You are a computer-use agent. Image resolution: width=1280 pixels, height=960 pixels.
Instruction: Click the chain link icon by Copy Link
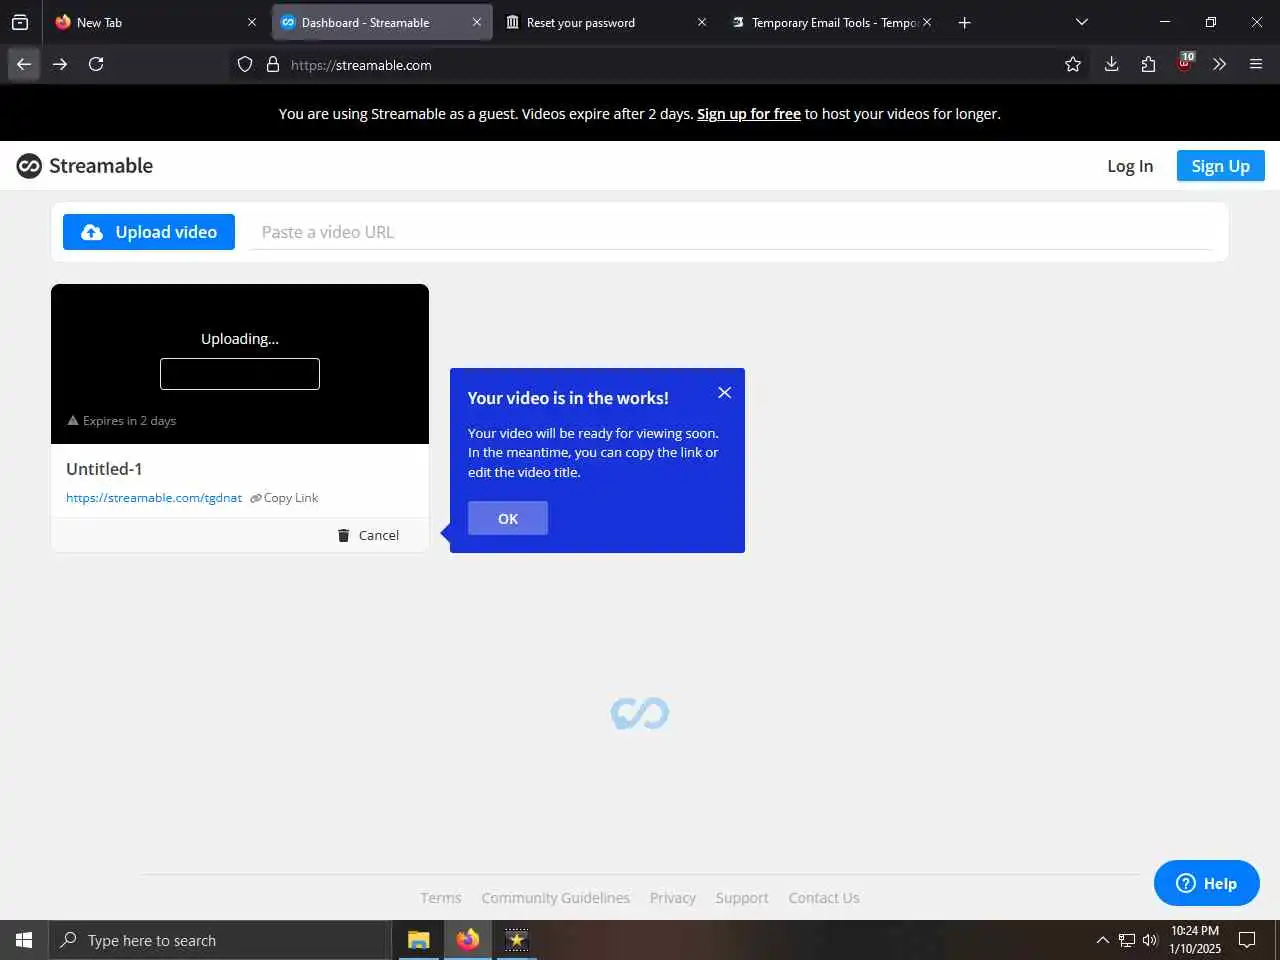pyautogui.click(x=256, y=498)
